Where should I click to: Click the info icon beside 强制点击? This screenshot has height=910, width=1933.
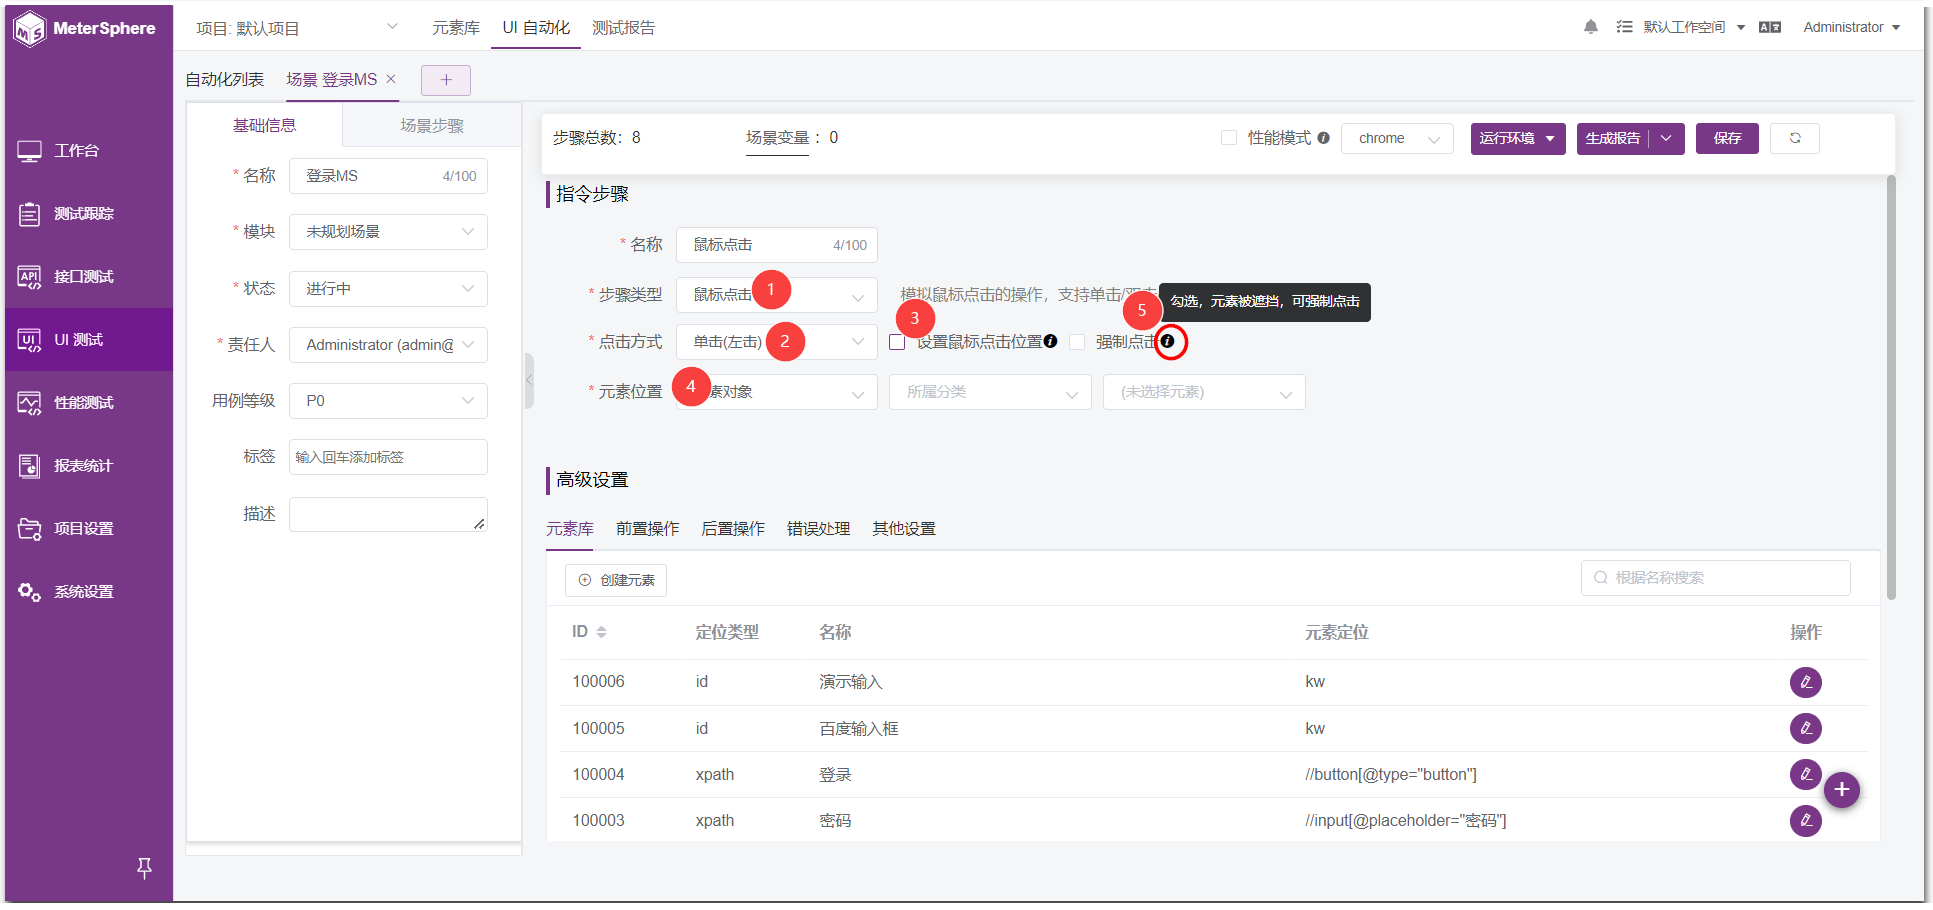tap(1167, 341)
